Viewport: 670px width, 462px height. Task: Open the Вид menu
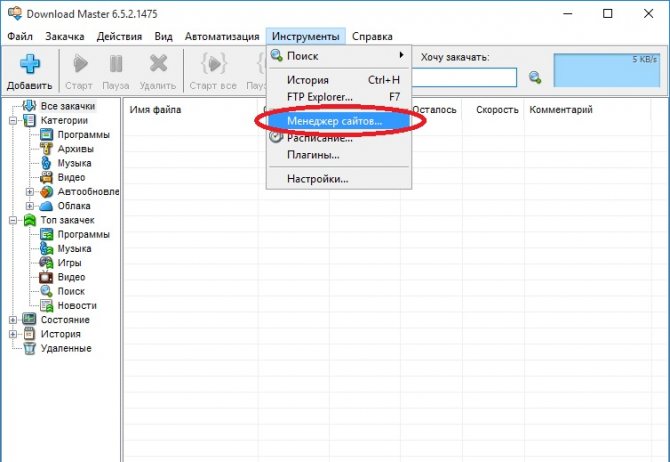[164, 36]
